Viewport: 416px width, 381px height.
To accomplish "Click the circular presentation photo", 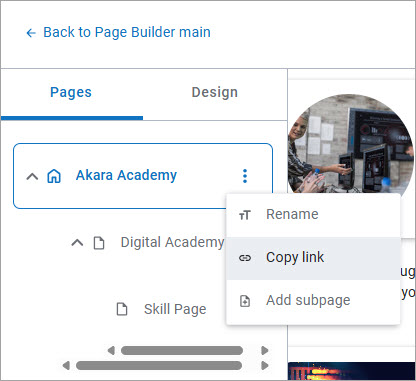I will click(351, 144).
